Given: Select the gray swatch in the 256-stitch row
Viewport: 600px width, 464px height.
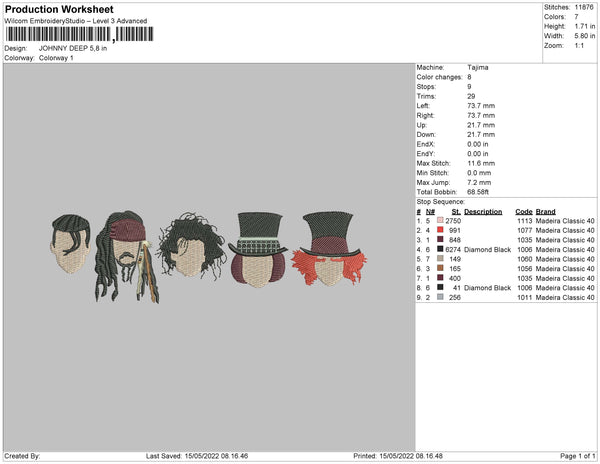Looking at the screenshot, I should pos(440,297).
